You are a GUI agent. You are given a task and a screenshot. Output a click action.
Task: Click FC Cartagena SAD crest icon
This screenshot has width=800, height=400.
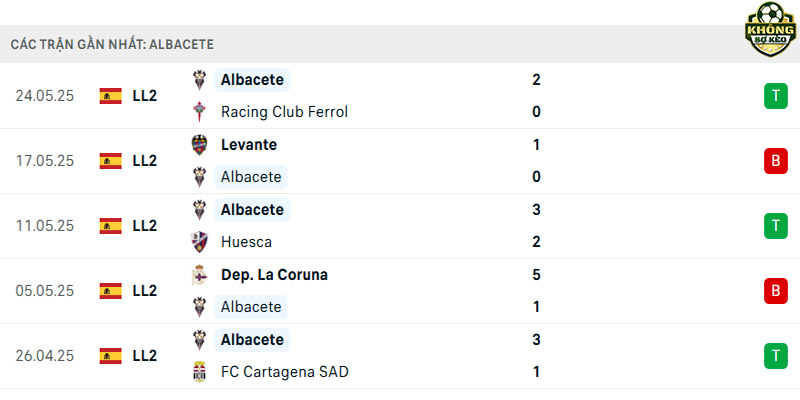tap(199, 371)
